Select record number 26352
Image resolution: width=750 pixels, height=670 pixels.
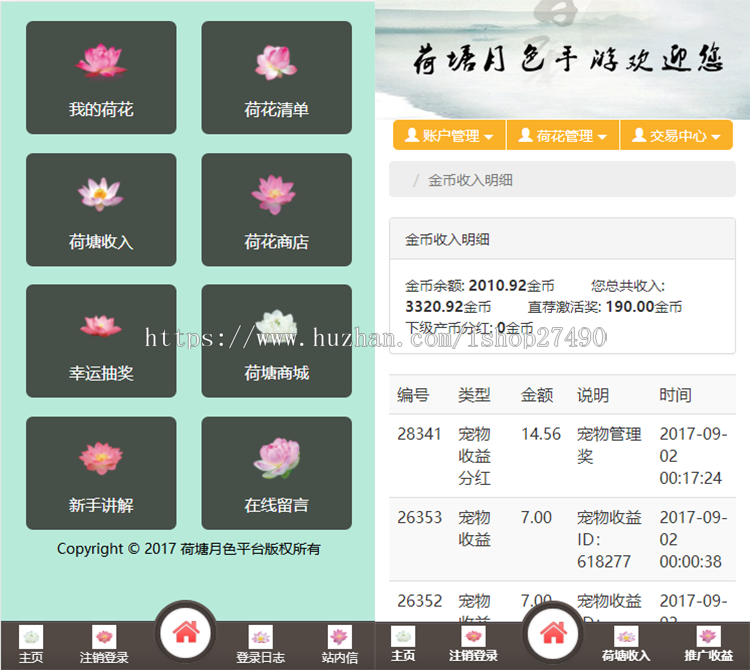coord(419,601)
